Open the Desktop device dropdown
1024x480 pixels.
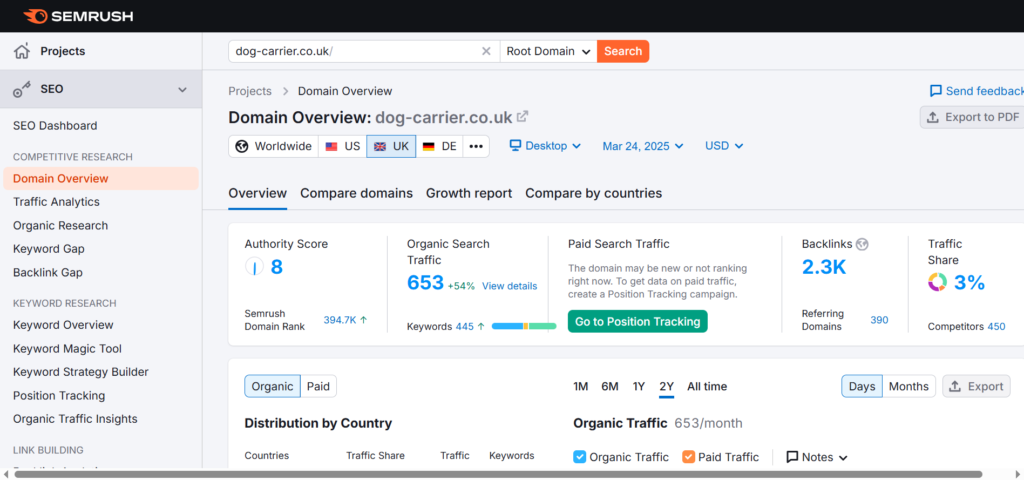click(x=545, y=146)
